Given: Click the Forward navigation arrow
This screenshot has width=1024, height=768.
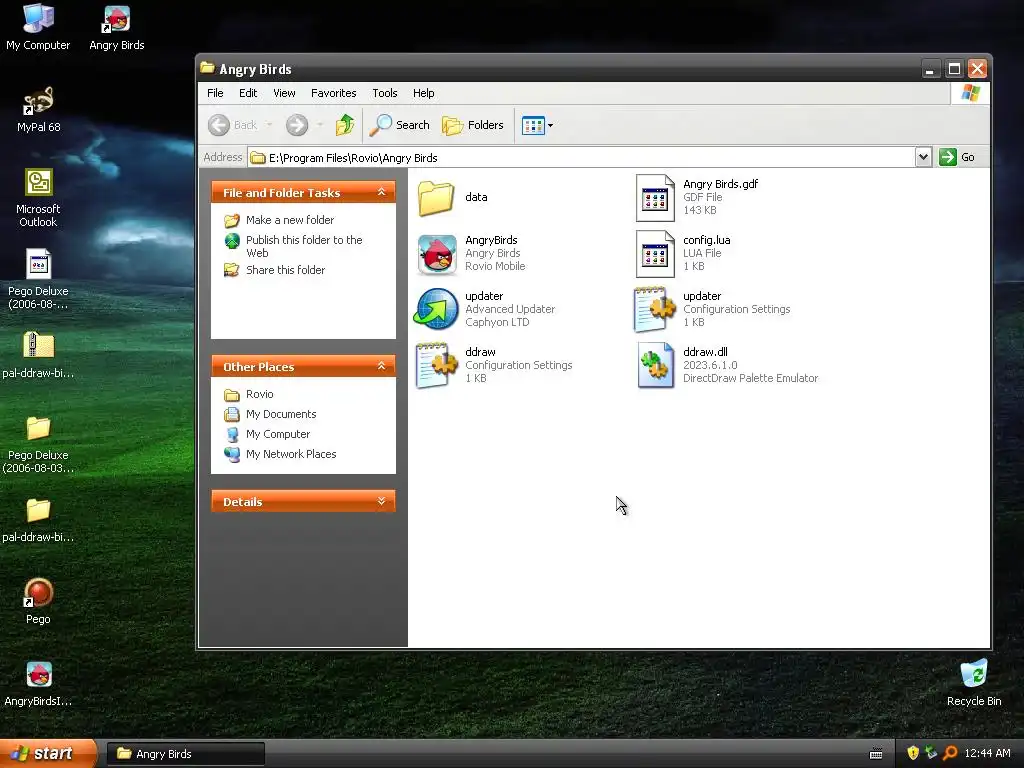Looking at the screenshot, I should coord(296,125).
